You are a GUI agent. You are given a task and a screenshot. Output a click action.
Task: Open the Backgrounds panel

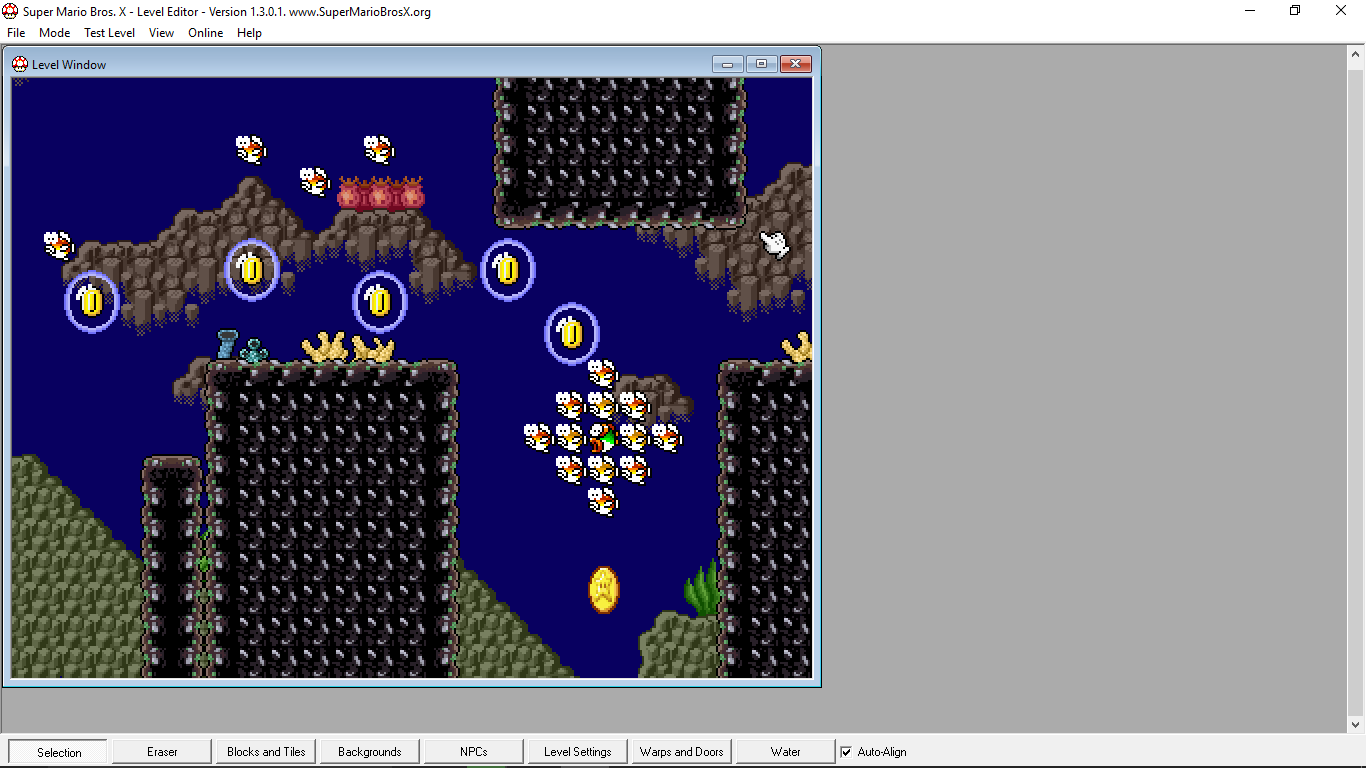pyautogui.click(x=370, y=752)
